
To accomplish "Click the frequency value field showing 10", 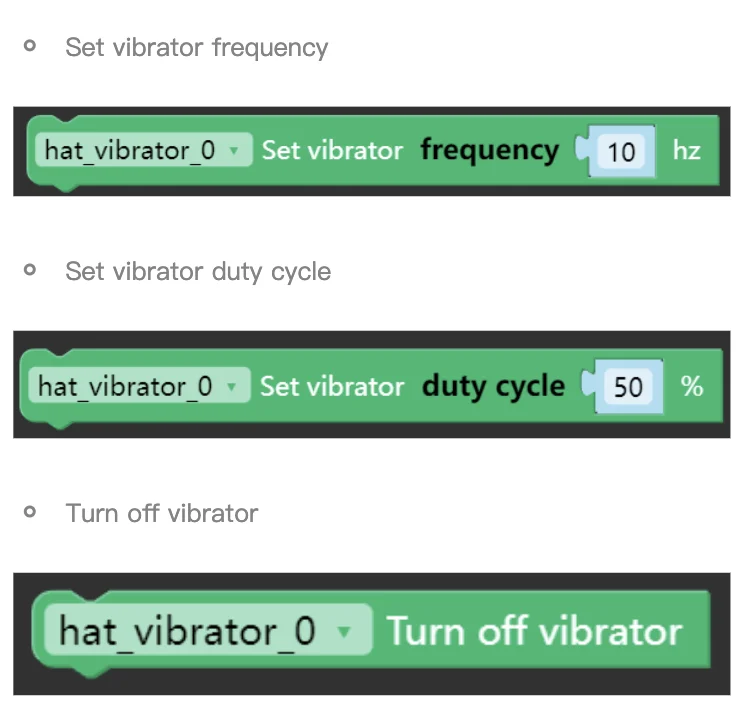I will 621,152.
